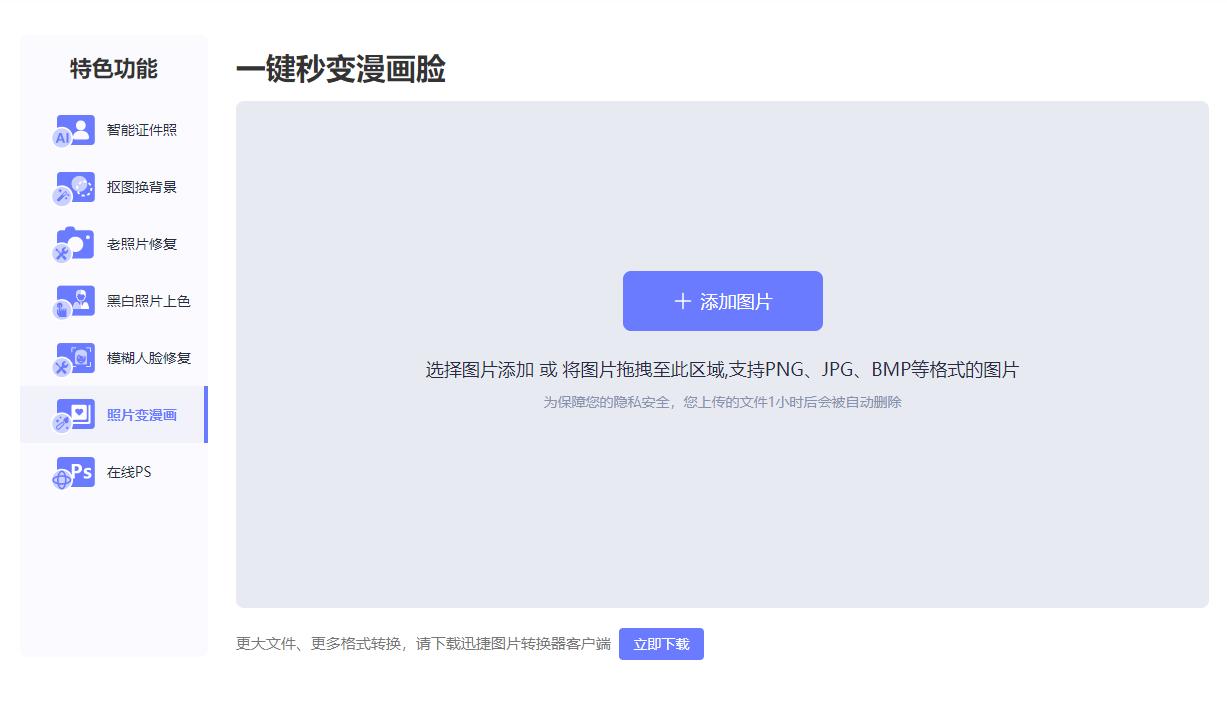Image resolution: width=1227 pixels, height=703 pixels.
Task: Click the 添加图片 upload button
Action: point(722,300)
